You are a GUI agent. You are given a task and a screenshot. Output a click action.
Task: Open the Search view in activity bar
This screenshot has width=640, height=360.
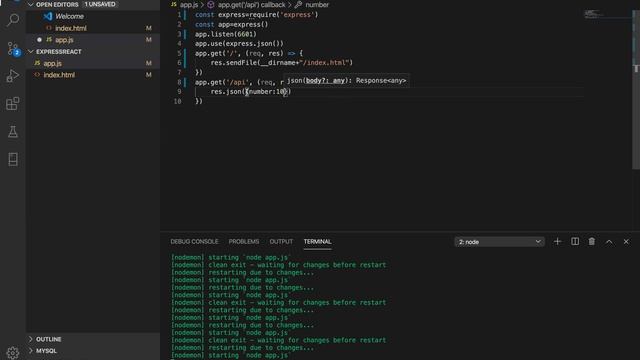13,19
